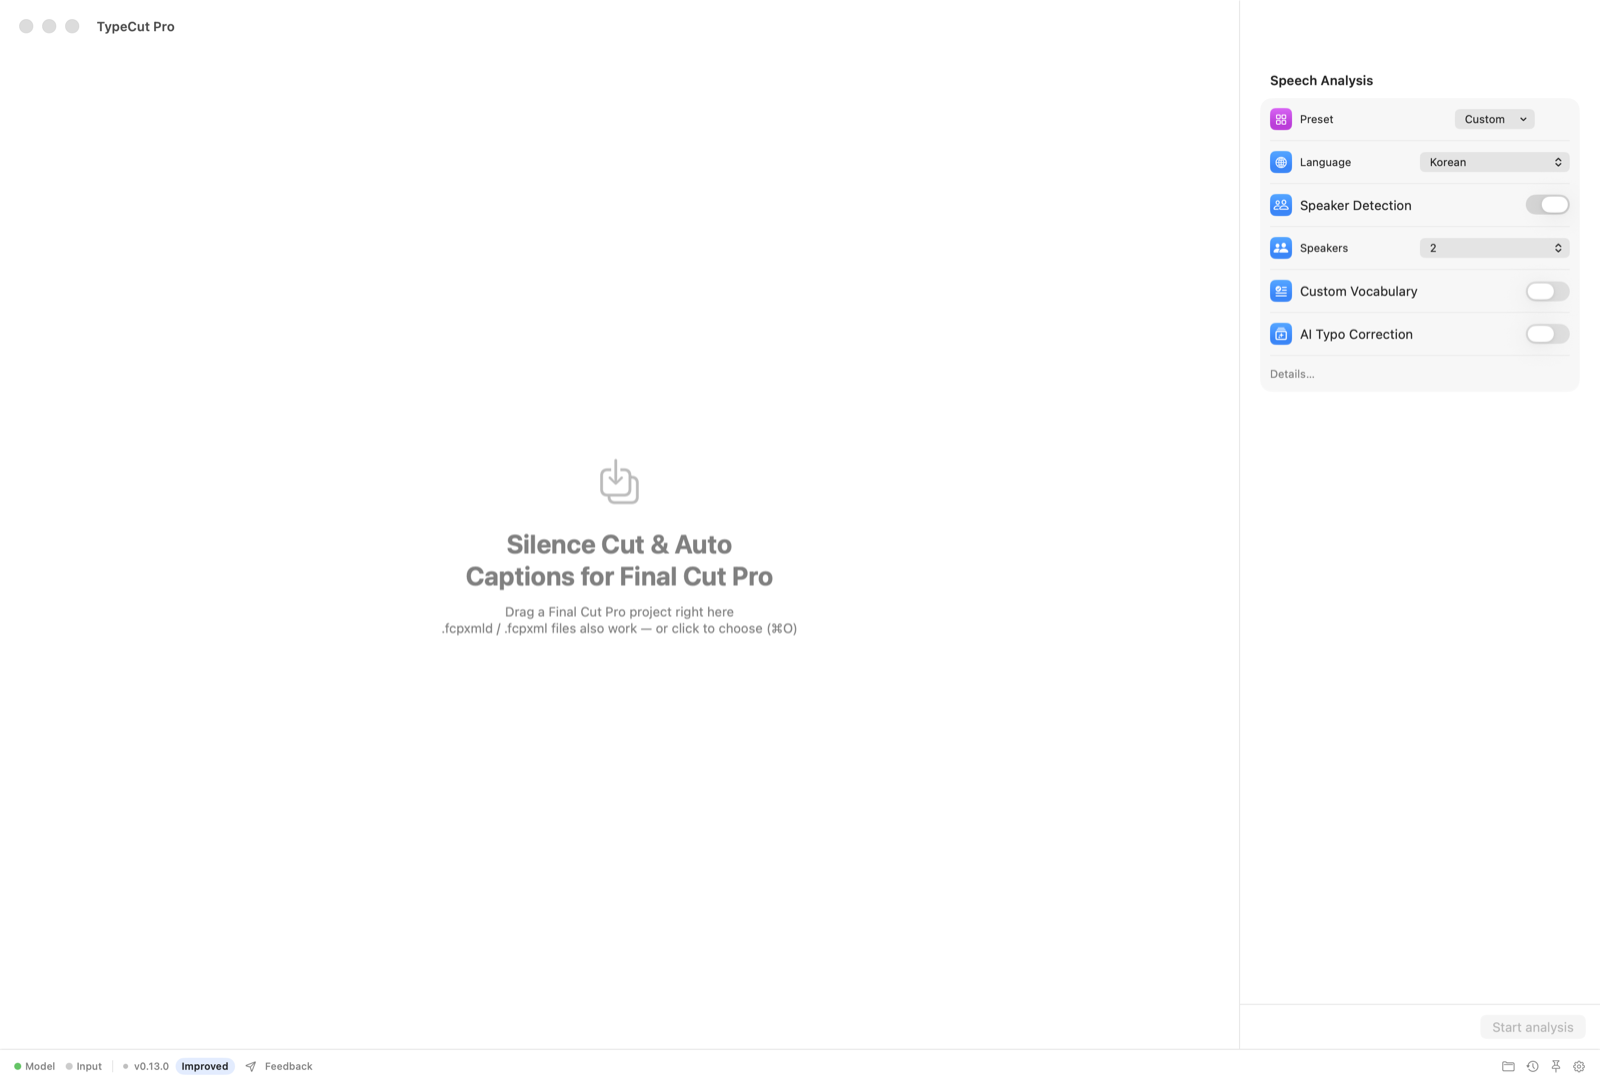The height and width of the screenshot is (1083, 1600).
Task: Click the pin icon in the status bar
Action: pos(1556,1066)
